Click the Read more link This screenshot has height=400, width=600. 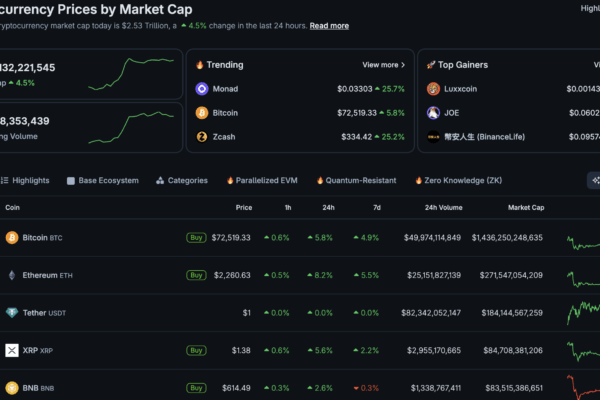click(329, 25)
